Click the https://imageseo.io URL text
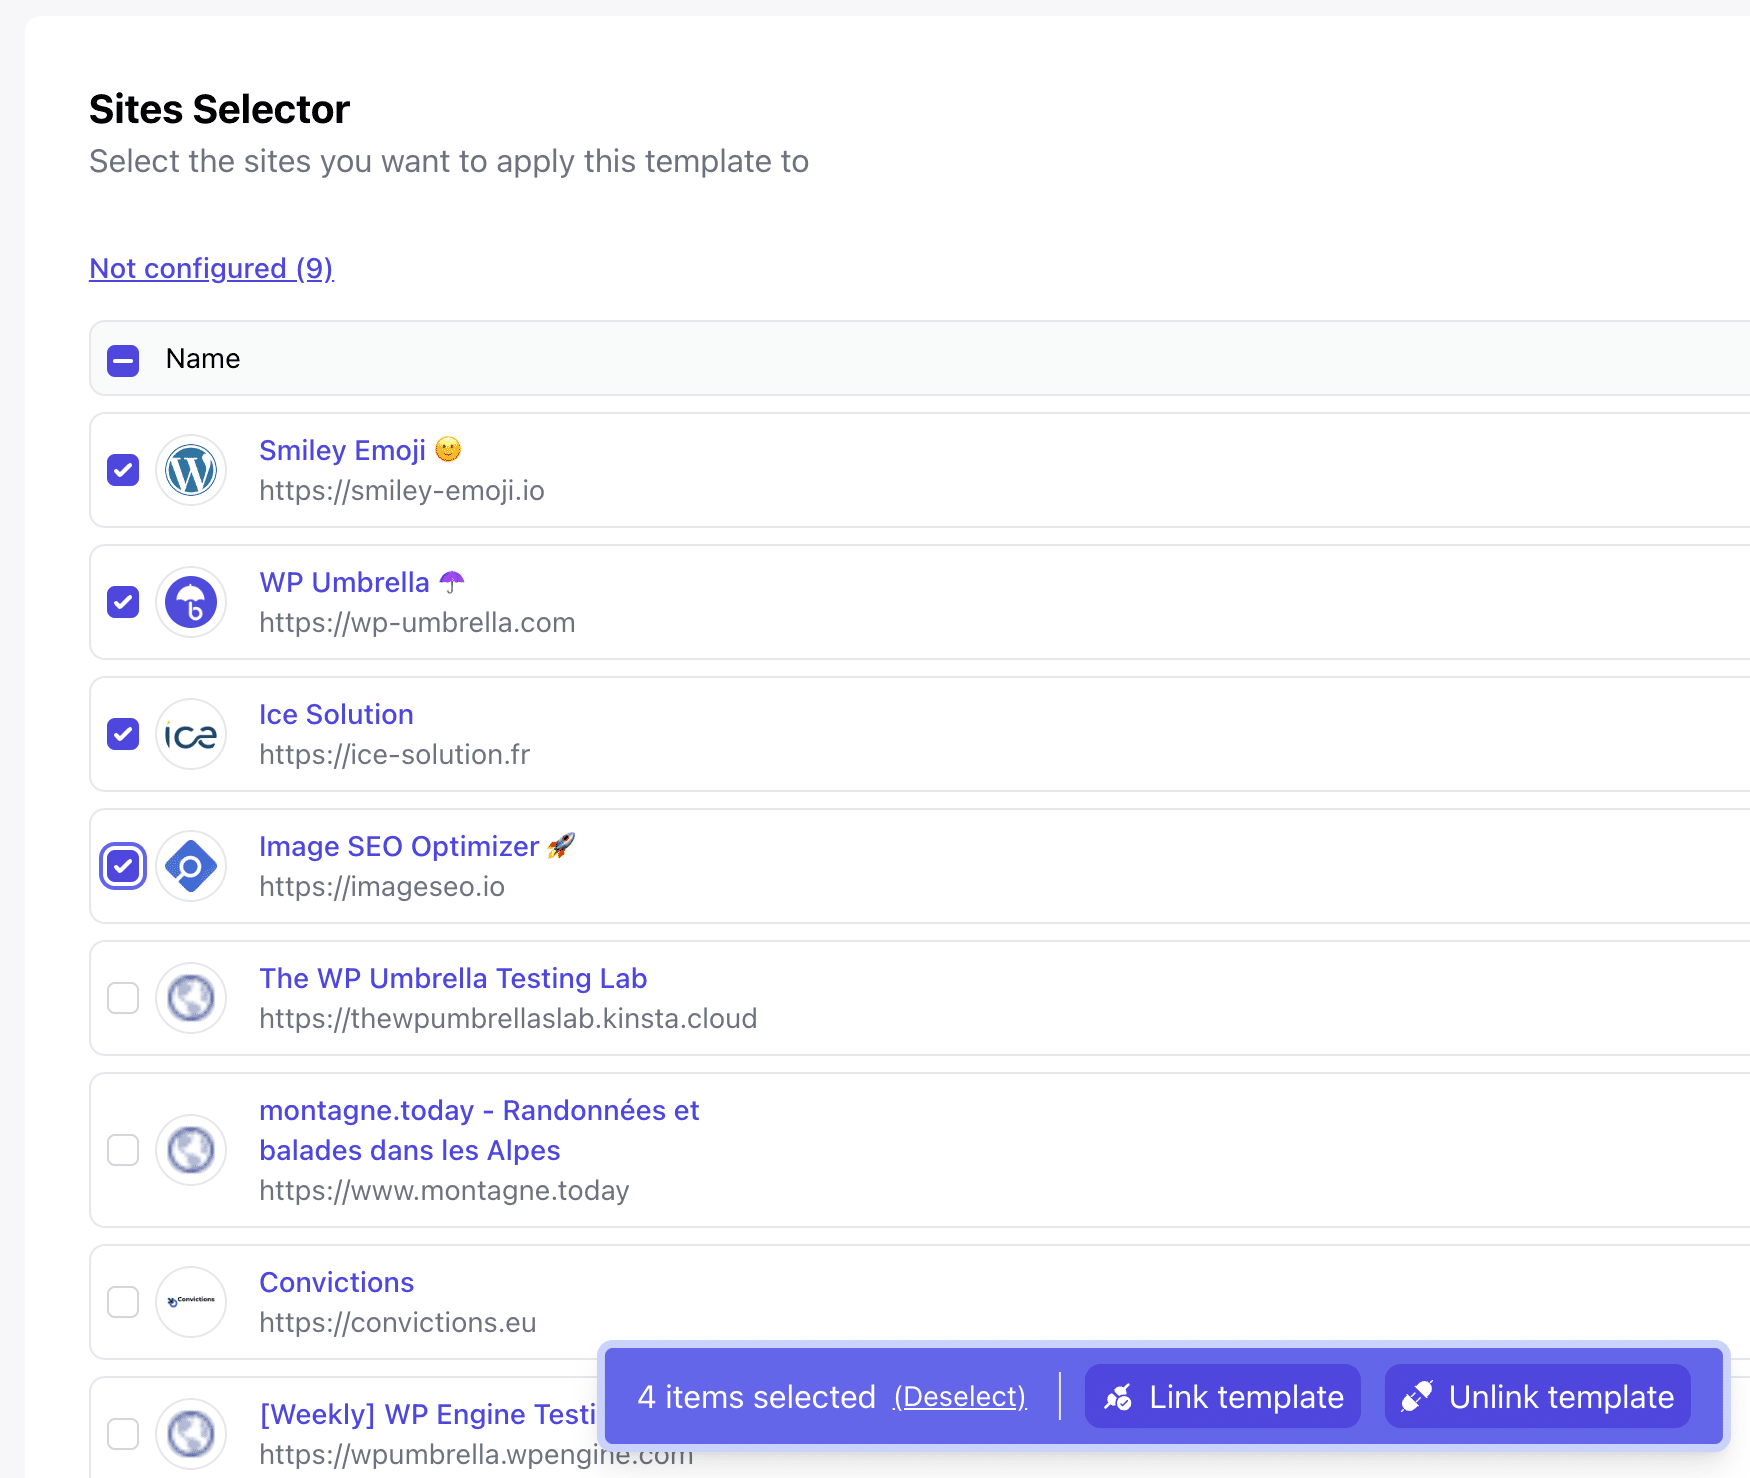Image resolution: width=1750 pixels, height=1478 pixels. coord(382,887)
